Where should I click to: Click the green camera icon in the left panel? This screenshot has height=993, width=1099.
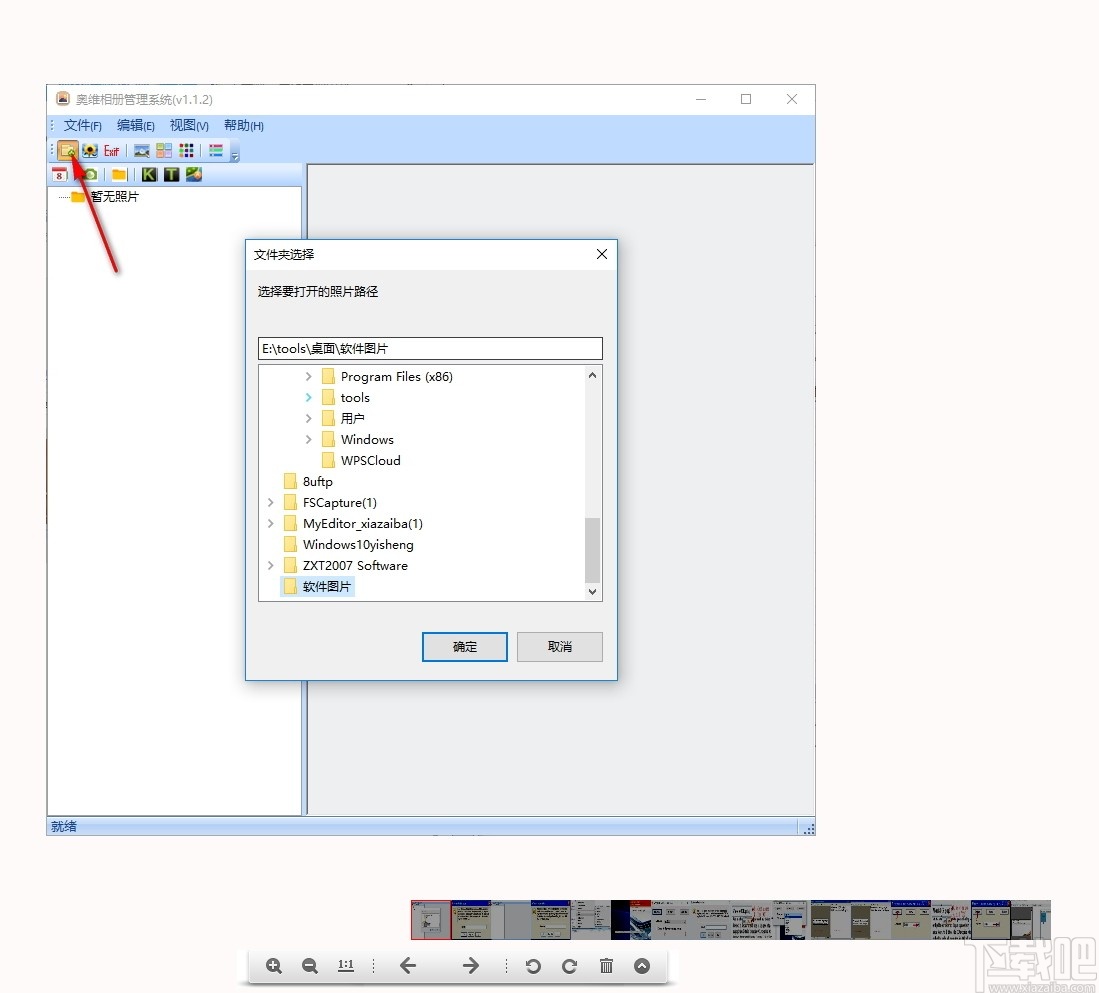[89, 174]
